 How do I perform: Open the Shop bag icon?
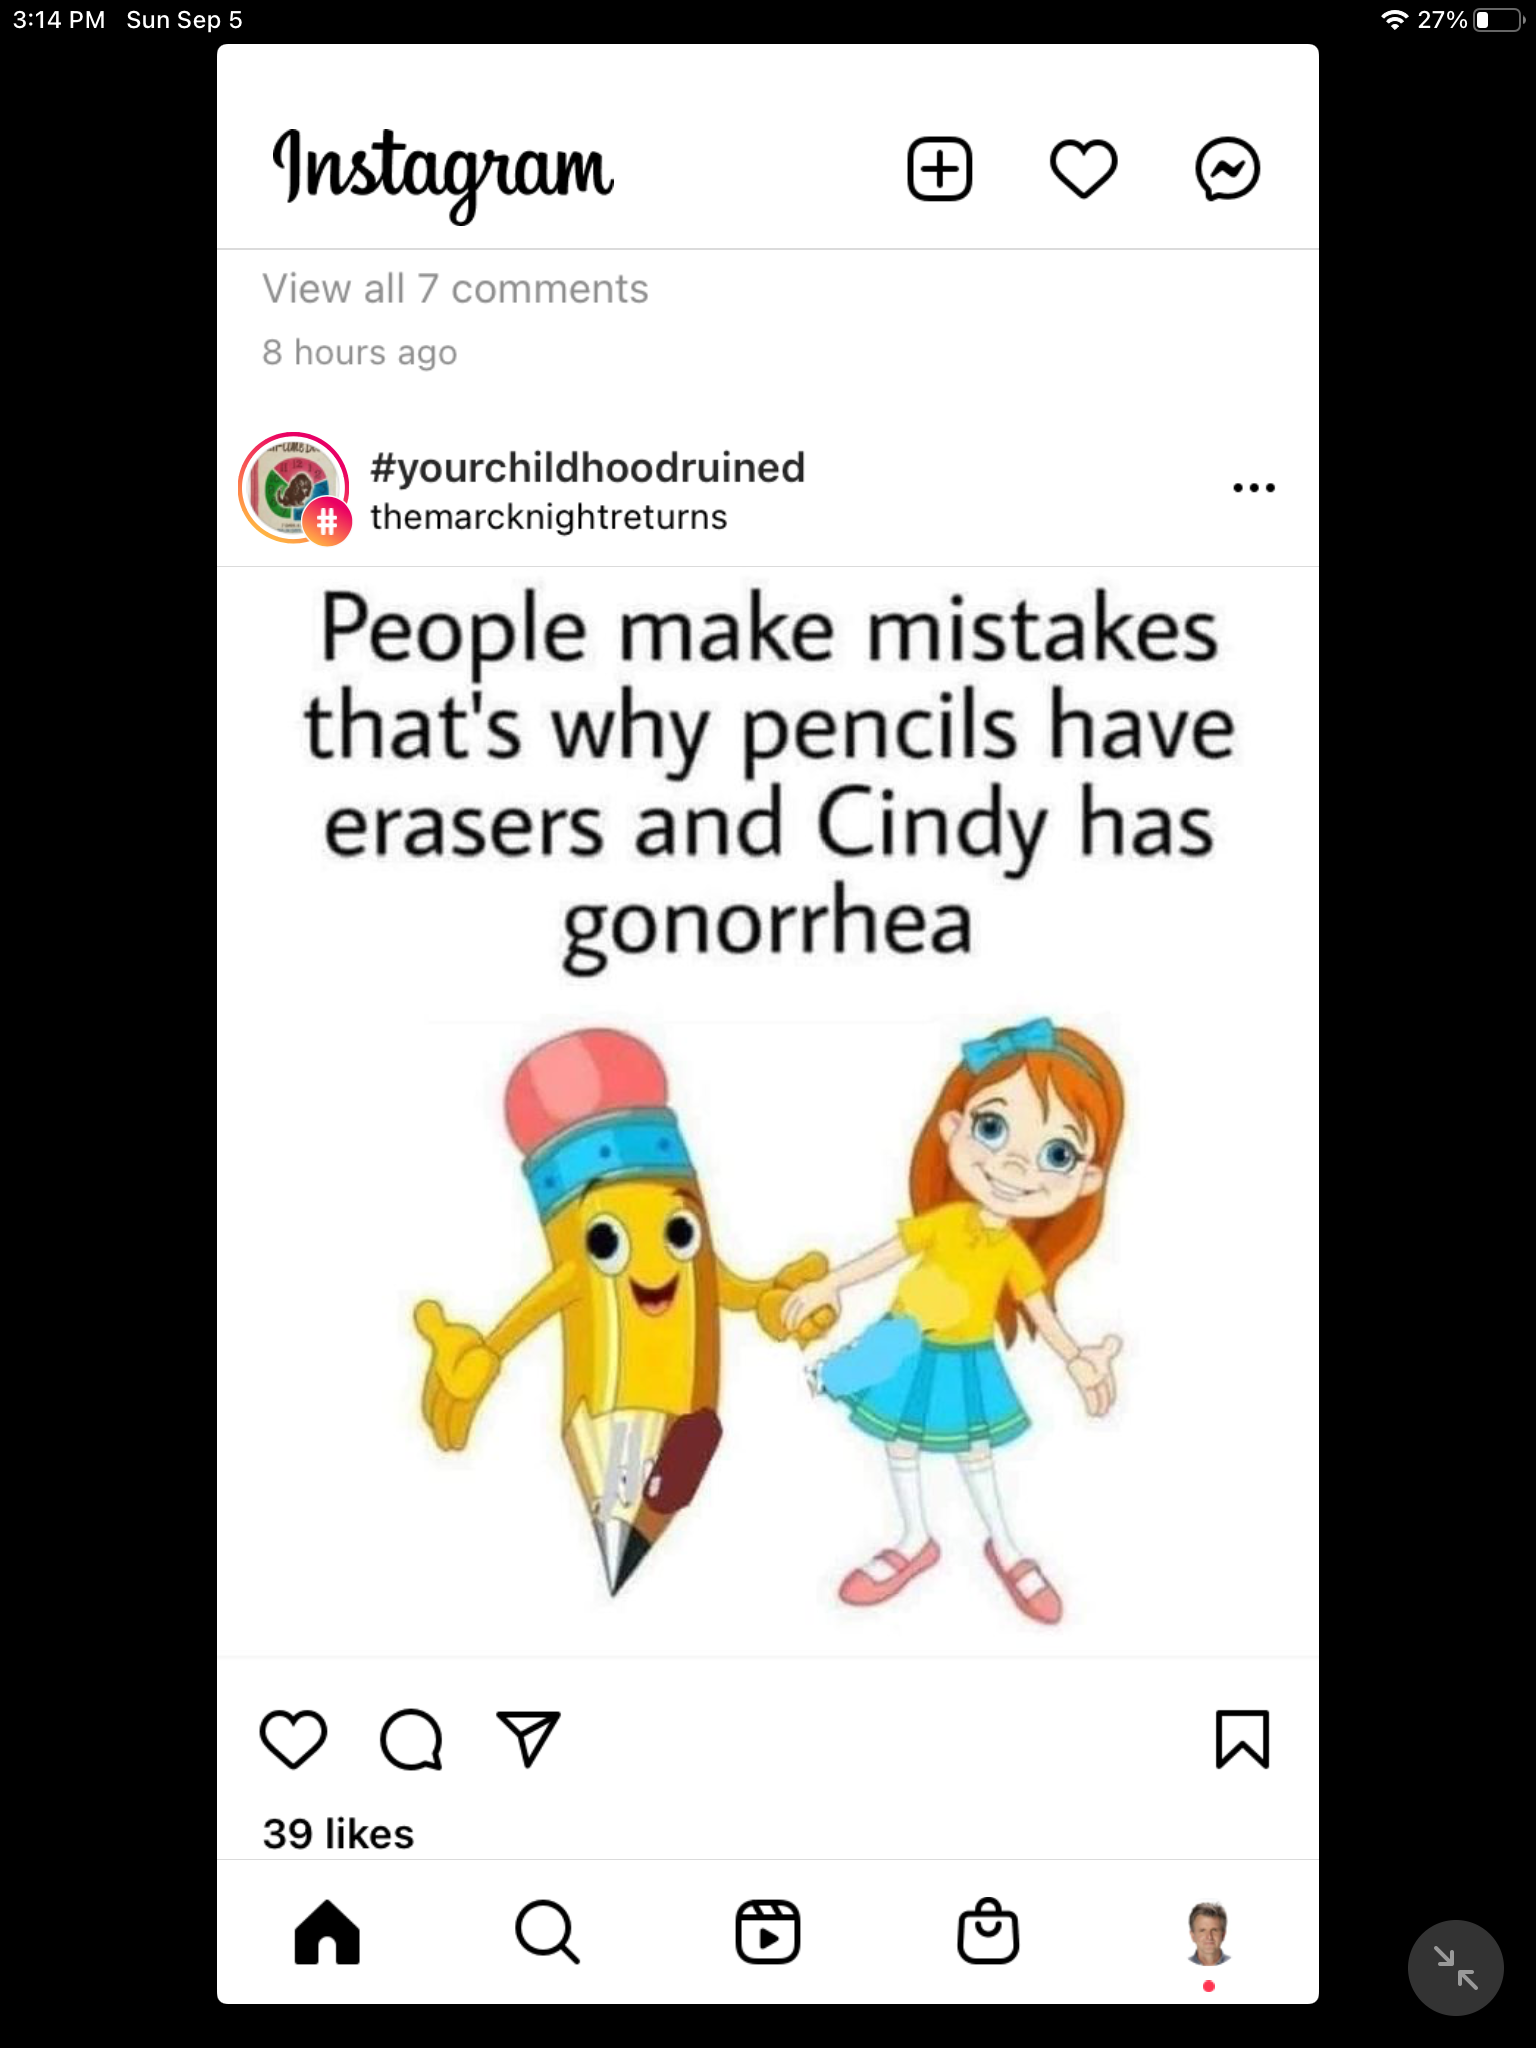click(988, 1931)
